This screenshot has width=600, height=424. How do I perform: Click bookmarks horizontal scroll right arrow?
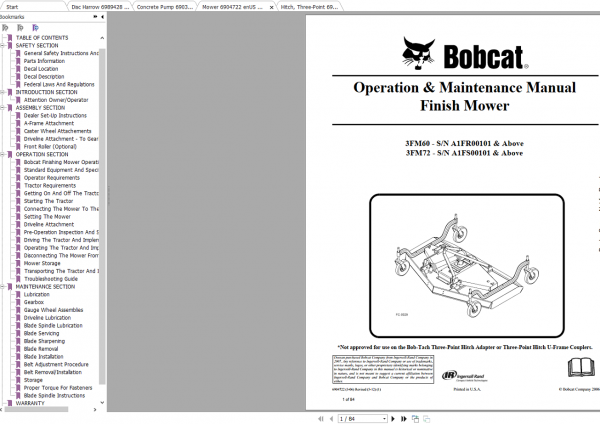click(x=95, y=409)
